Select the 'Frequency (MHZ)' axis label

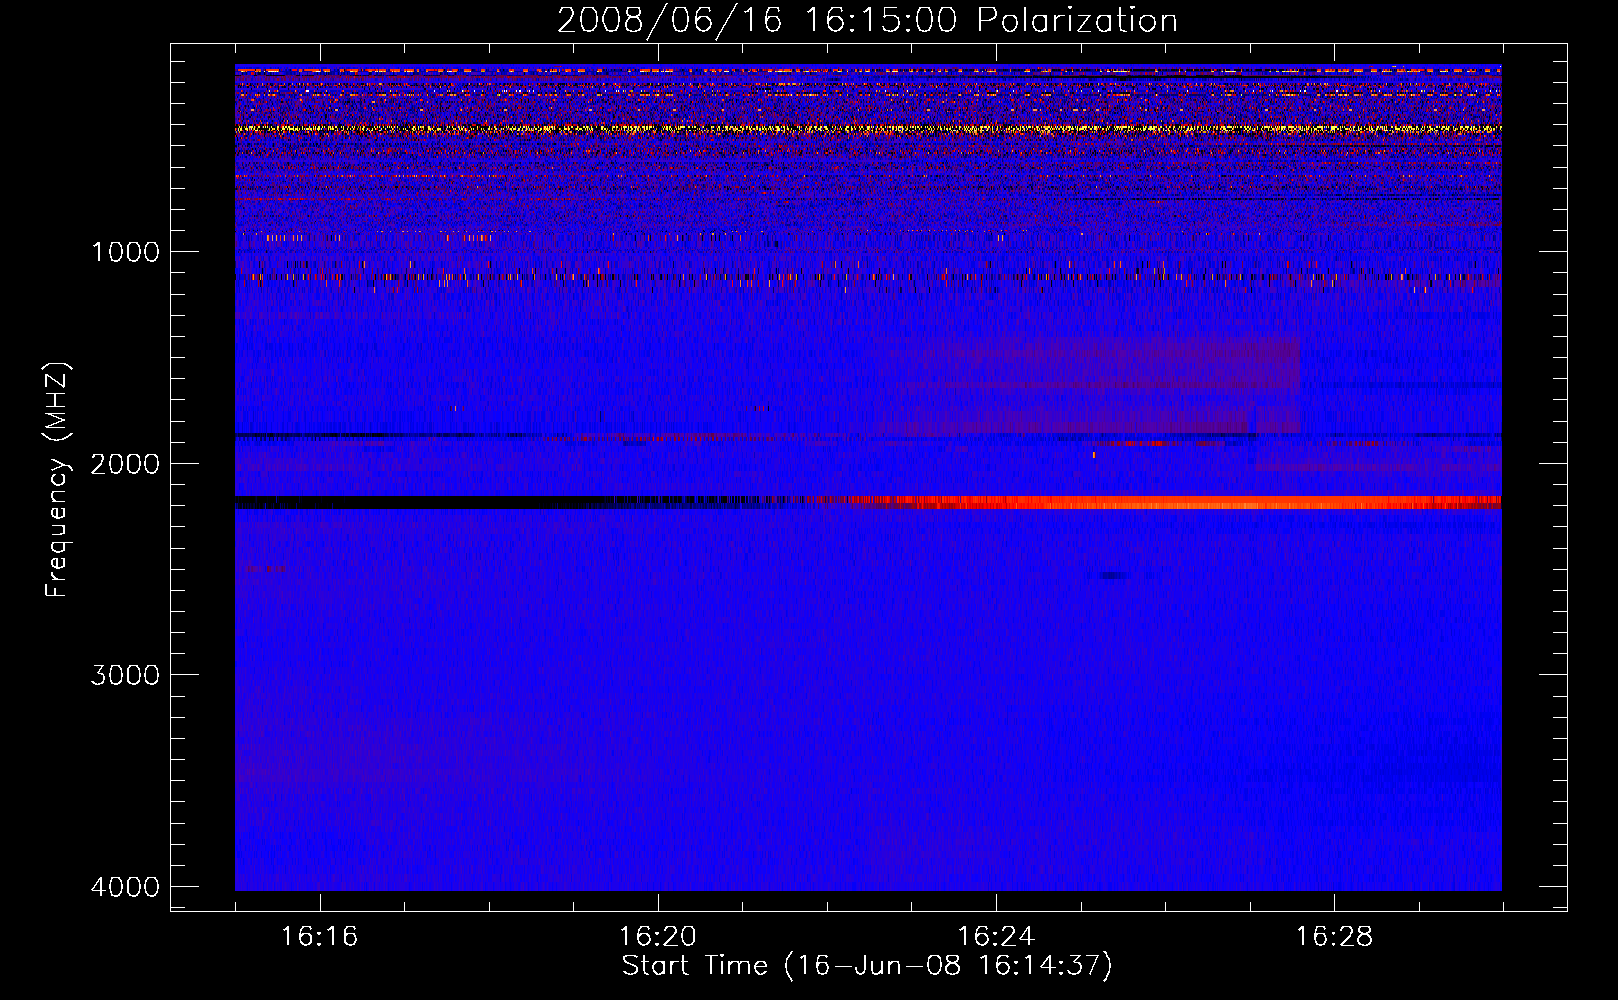click(58, 480)
